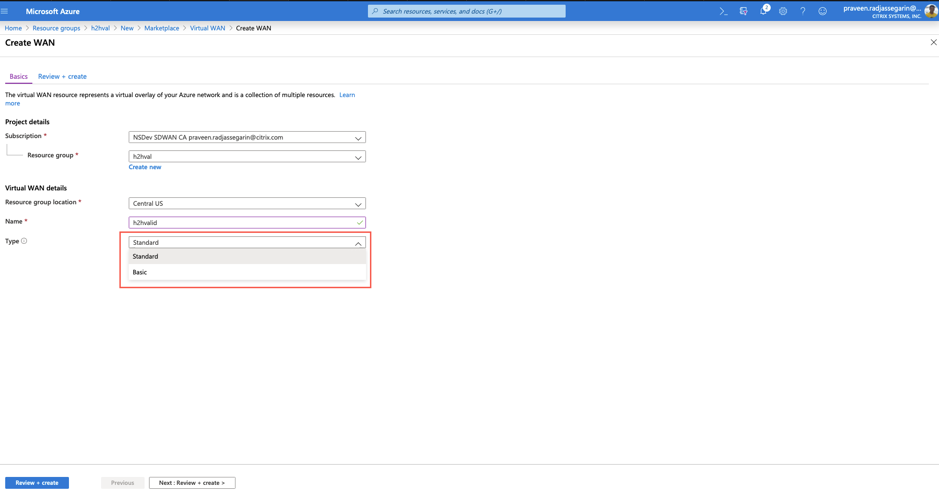Click the Name input field
This screenshot has height=491, width=939.
[x=247, y=223]
